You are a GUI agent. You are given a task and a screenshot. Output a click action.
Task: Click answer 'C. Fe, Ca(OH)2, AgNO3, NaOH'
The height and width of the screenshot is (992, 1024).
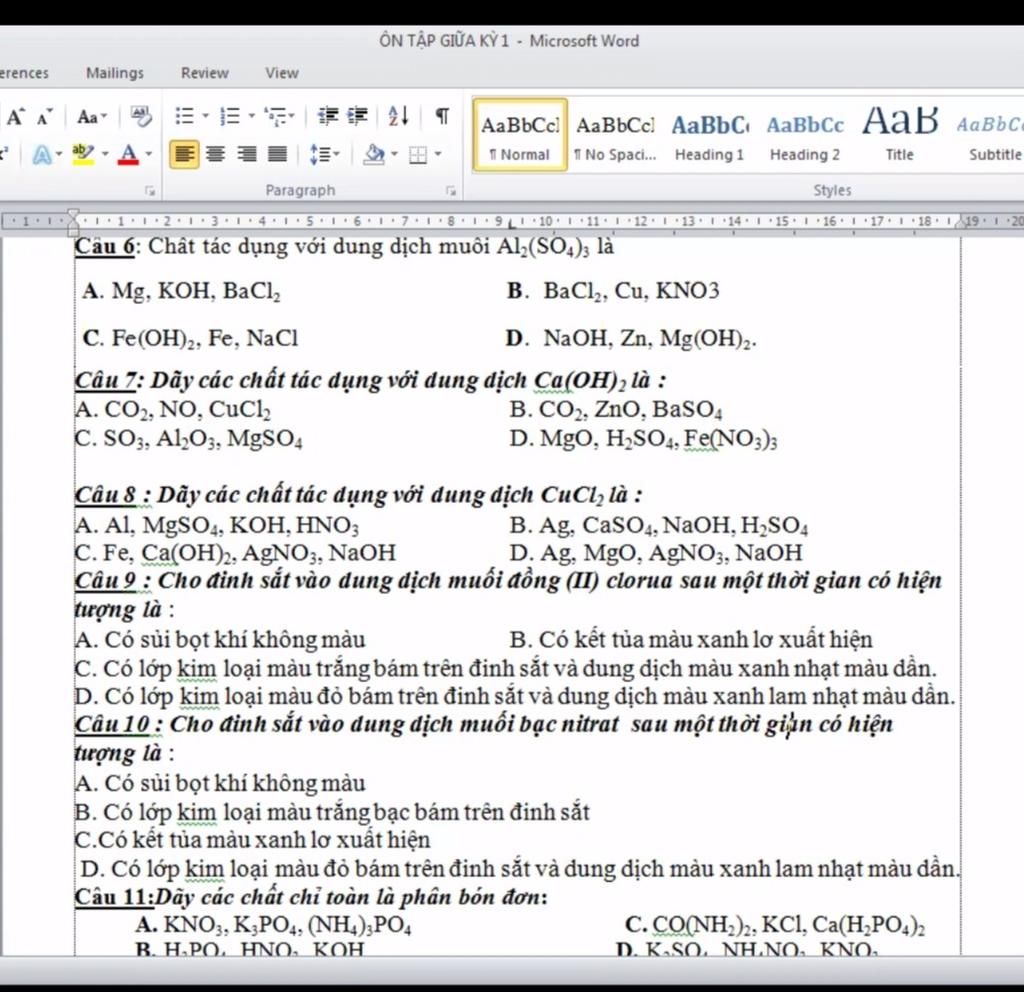click(x=235, y=553)
